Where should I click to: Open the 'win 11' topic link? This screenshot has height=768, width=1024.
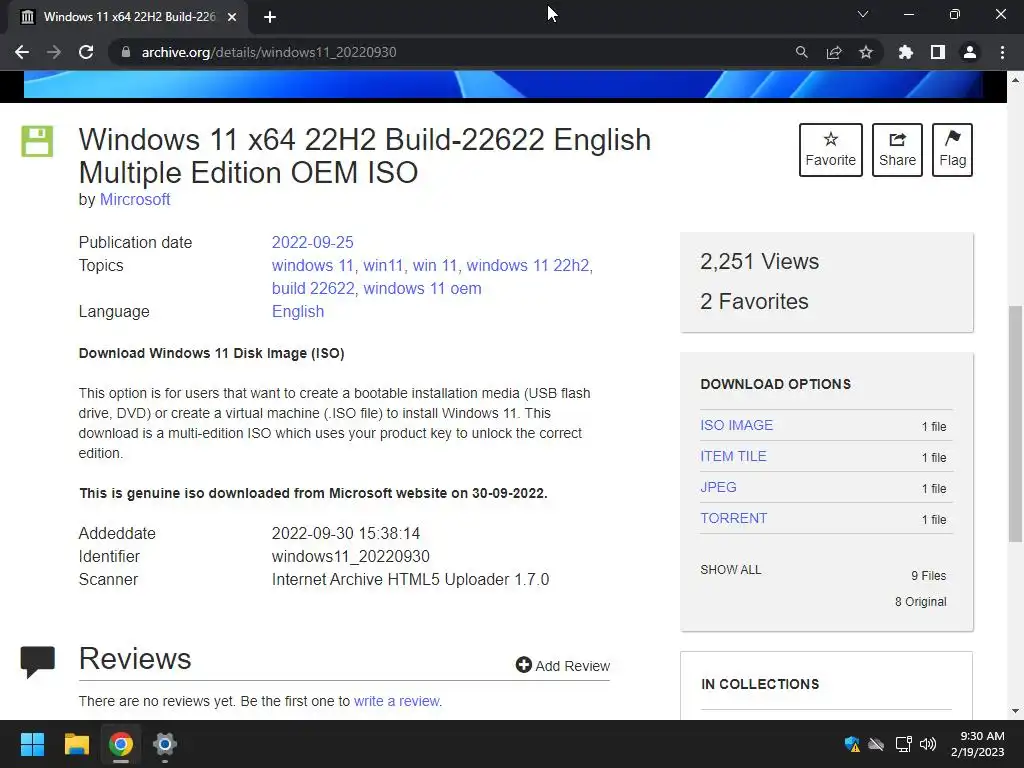434,265
